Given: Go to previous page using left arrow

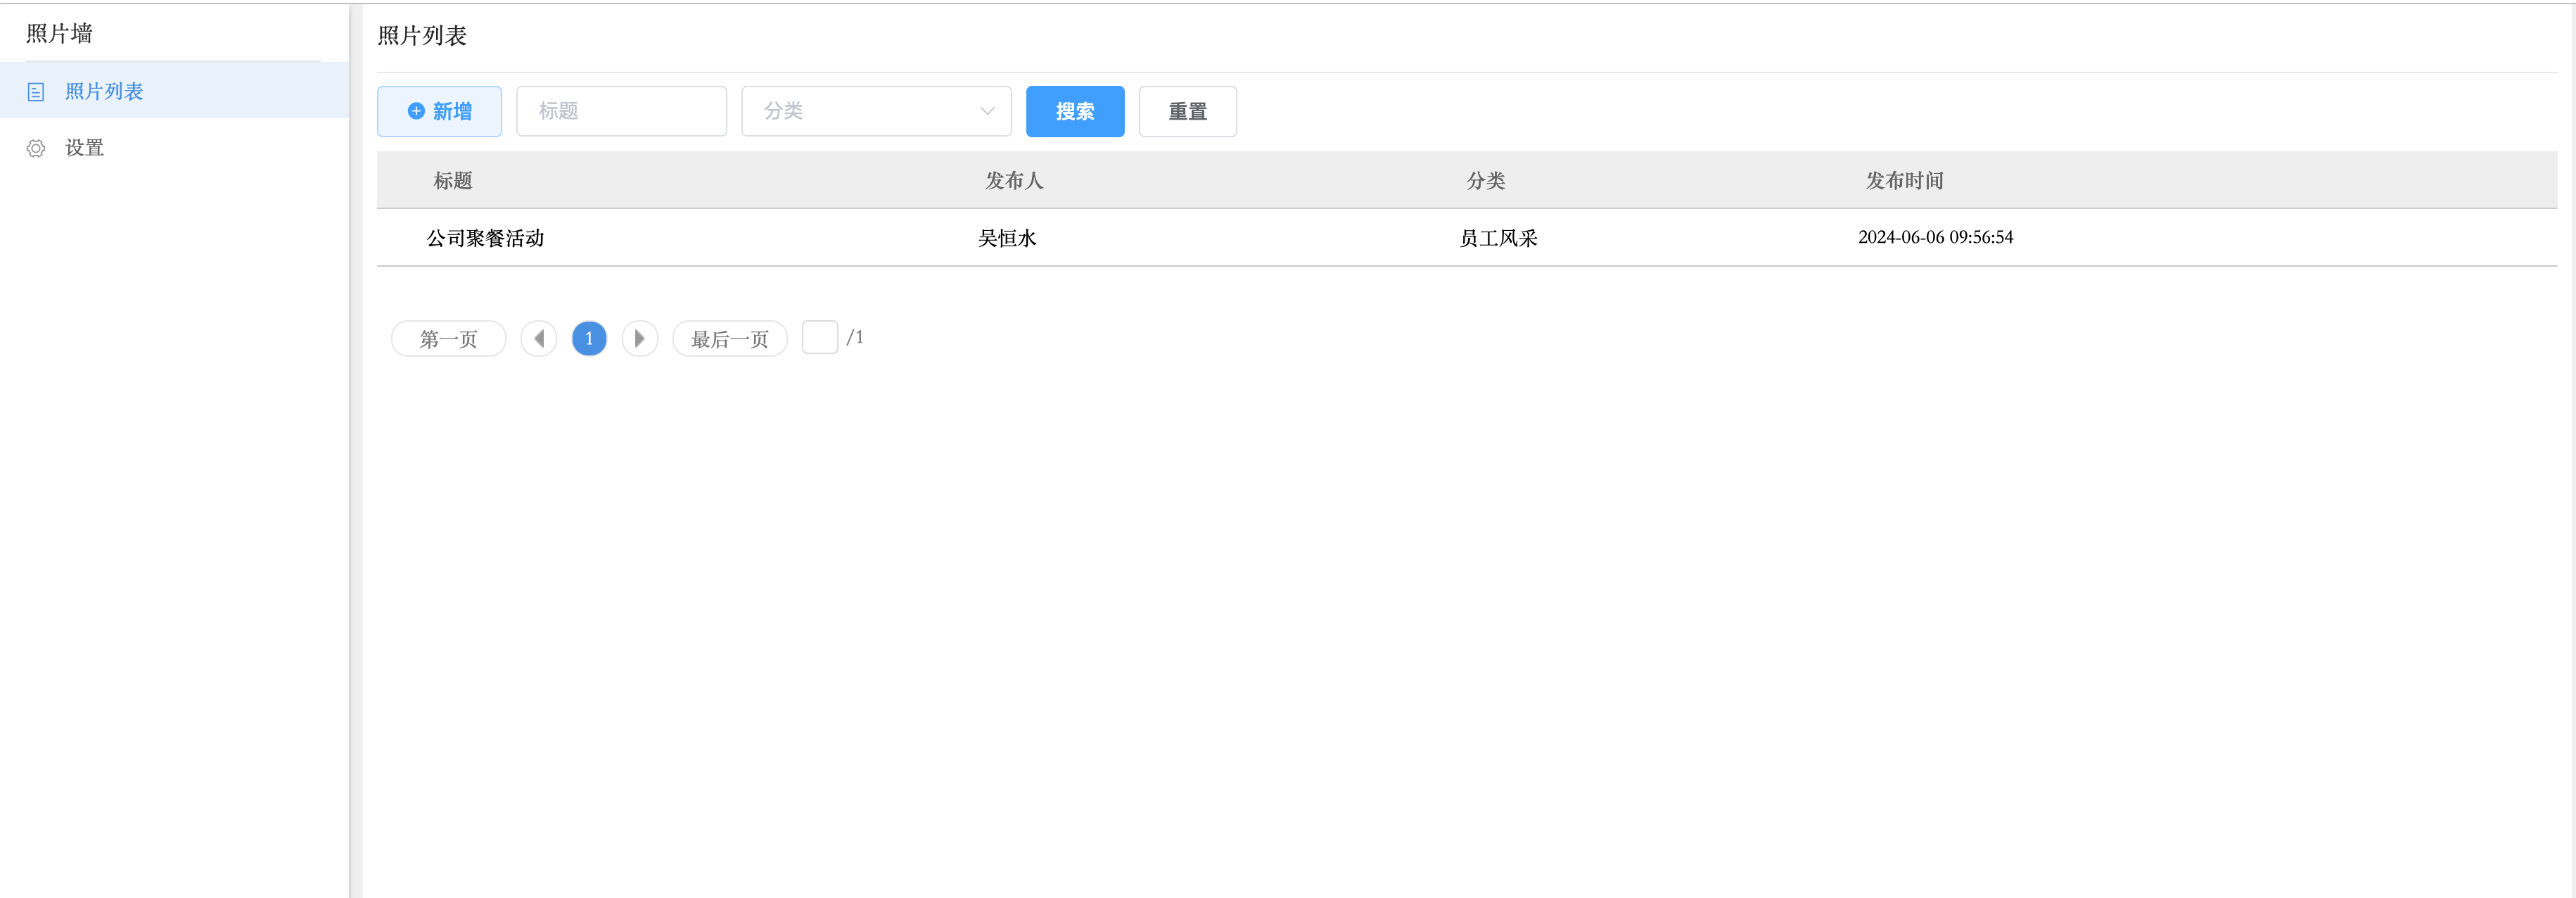Looking at the screenshot, I should click(x=539, y=338).
